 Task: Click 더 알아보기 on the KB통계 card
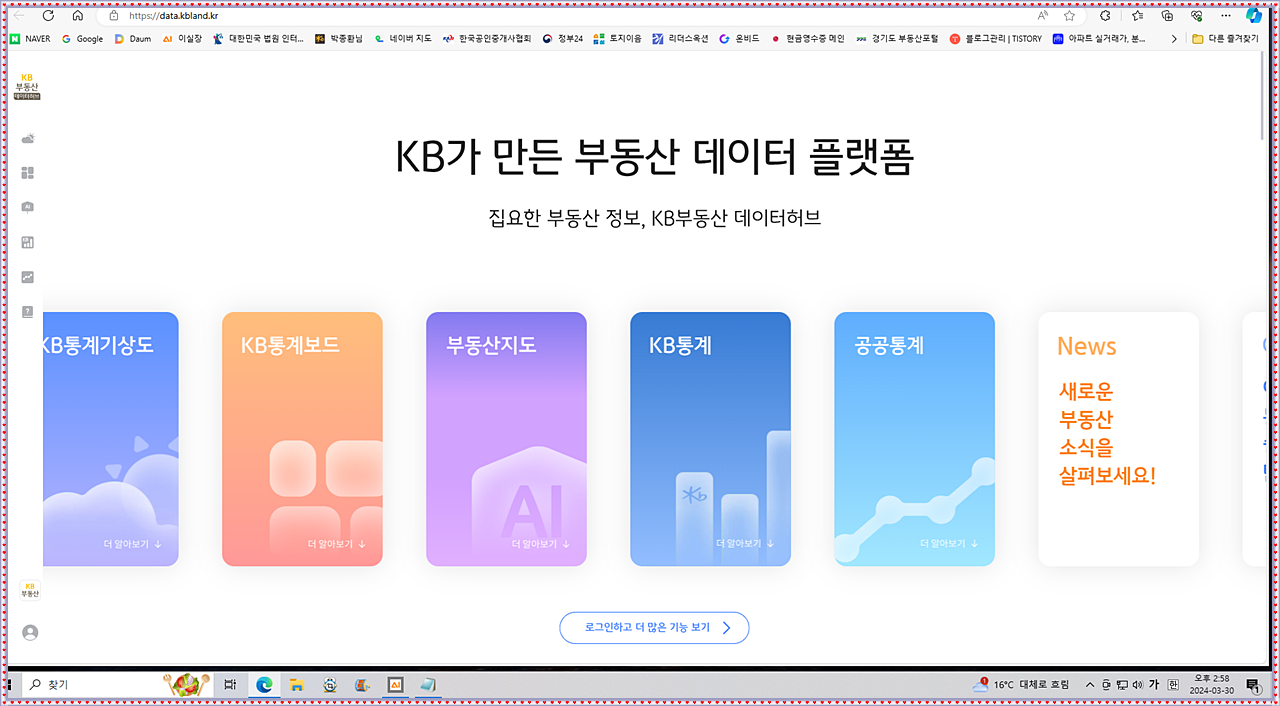pos(745,544)
